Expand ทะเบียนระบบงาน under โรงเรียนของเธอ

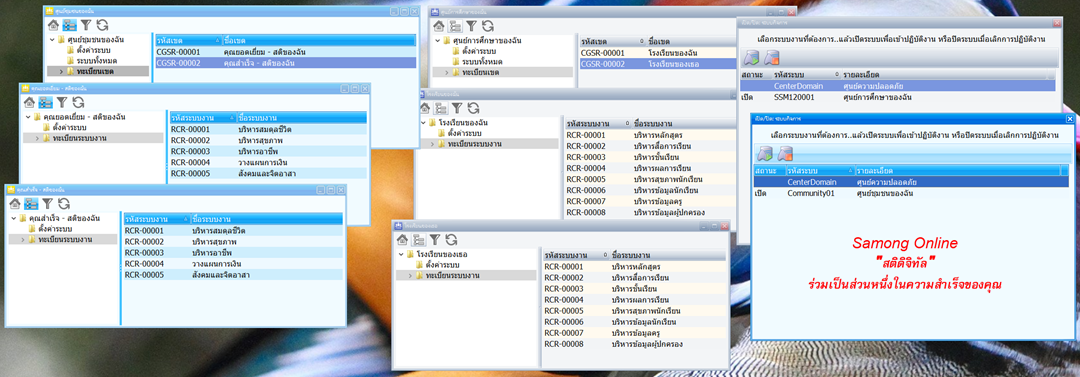coord(410,275)
